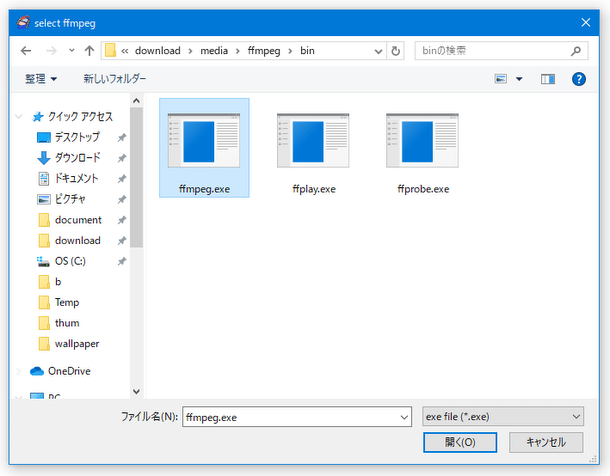Image resolution: width=610 pixels, height=476 pixels.
Task: Create a folder with 新しいフォルダー
Action: point(115,79)
